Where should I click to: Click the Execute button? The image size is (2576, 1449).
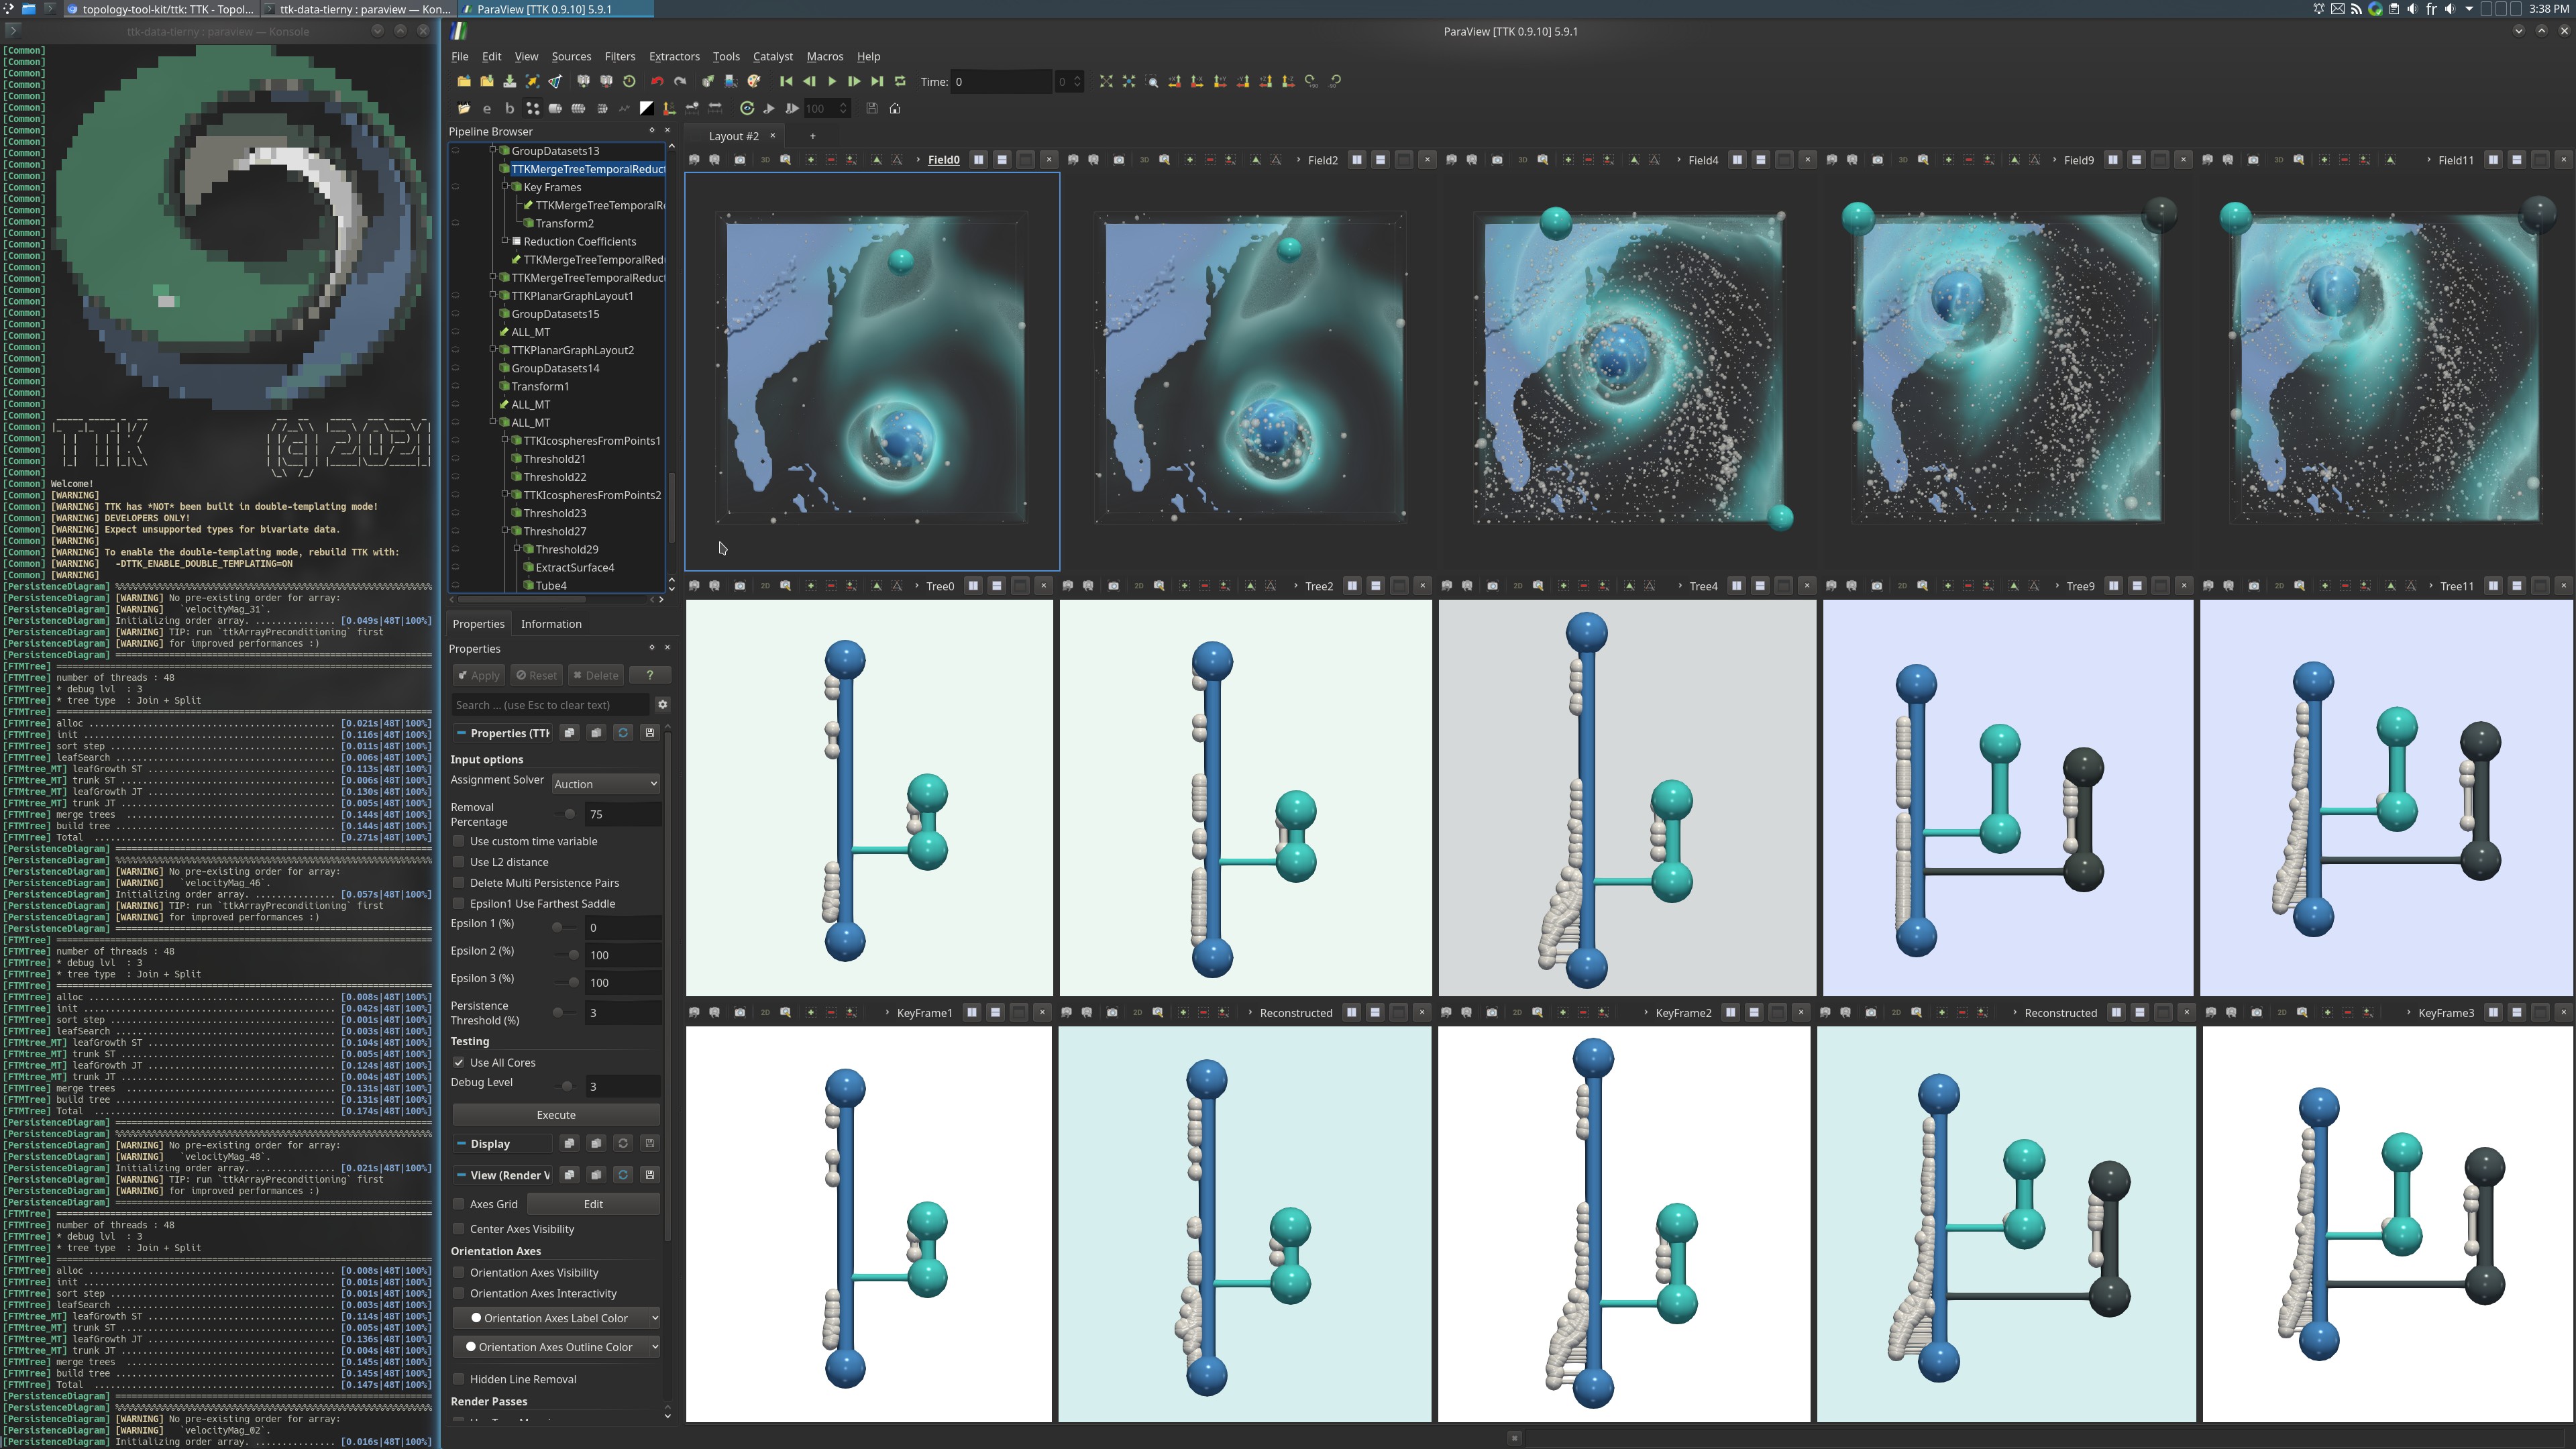pyautogui.click(x=556, y=1115)
